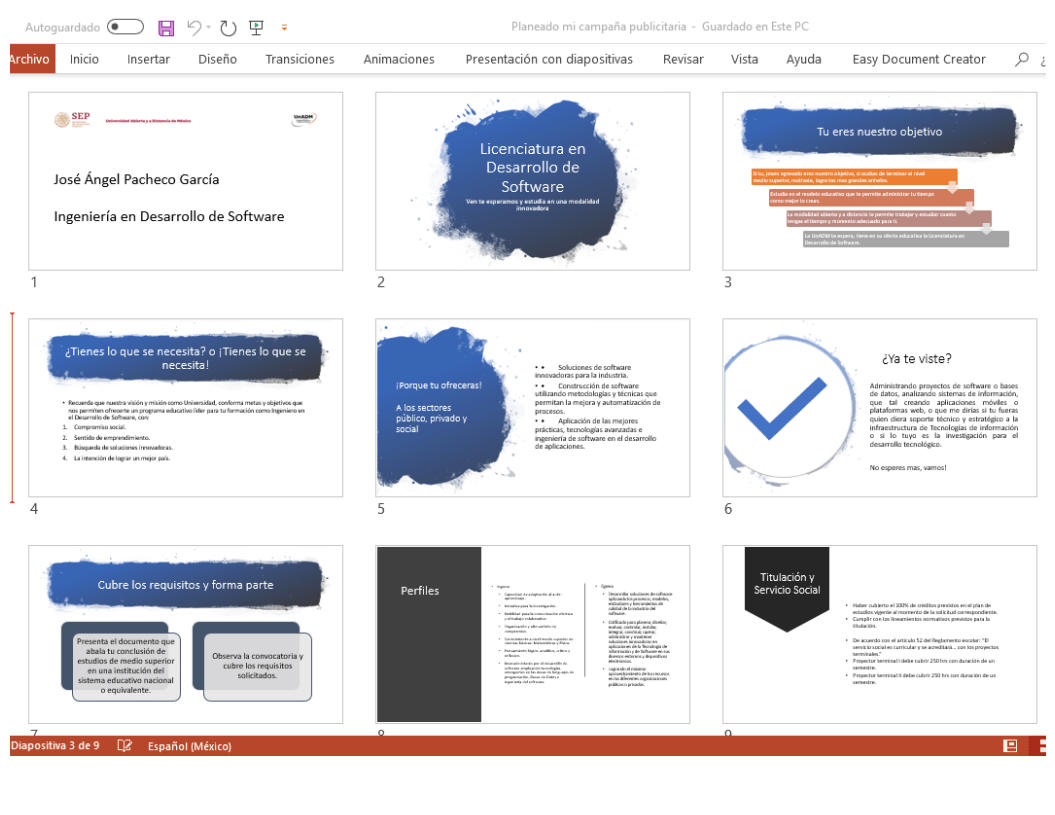The height and width of the screenshot is (815, 1055).
Task: Click the Español (México) language button
Action: click(x=189, y=746)
